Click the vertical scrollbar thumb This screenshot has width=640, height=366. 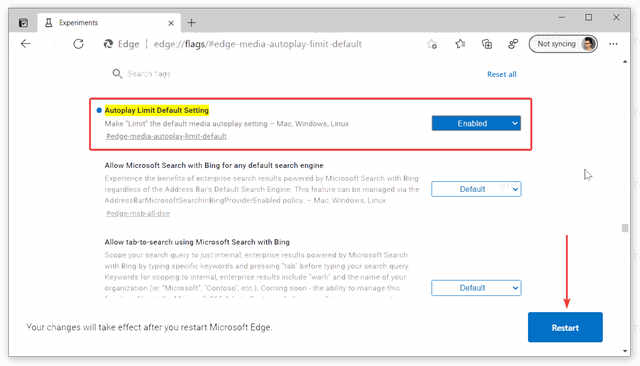click(x=624, y=228)
